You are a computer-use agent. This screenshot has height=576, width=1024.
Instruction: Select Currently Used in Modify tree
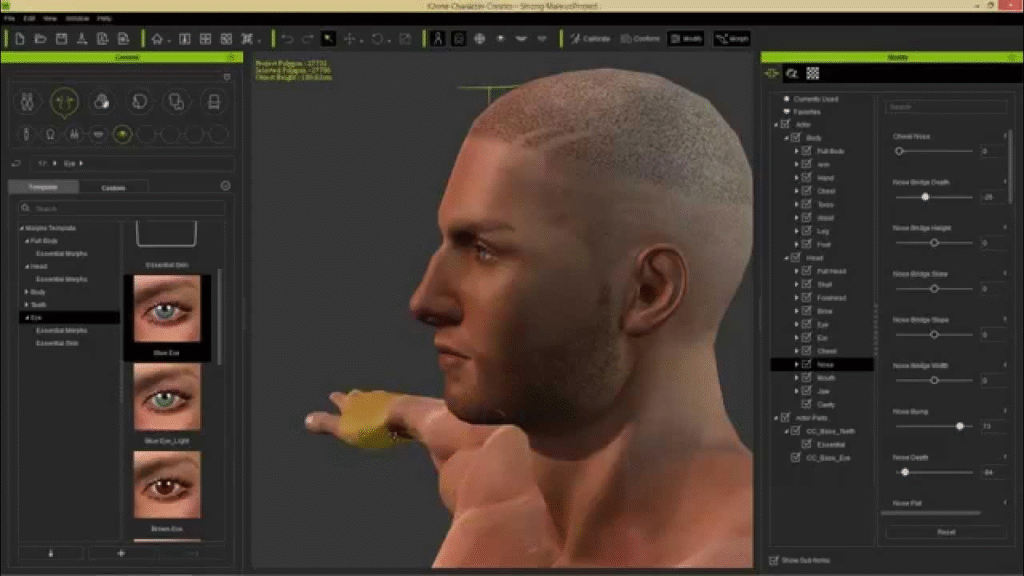coord(815,99)
